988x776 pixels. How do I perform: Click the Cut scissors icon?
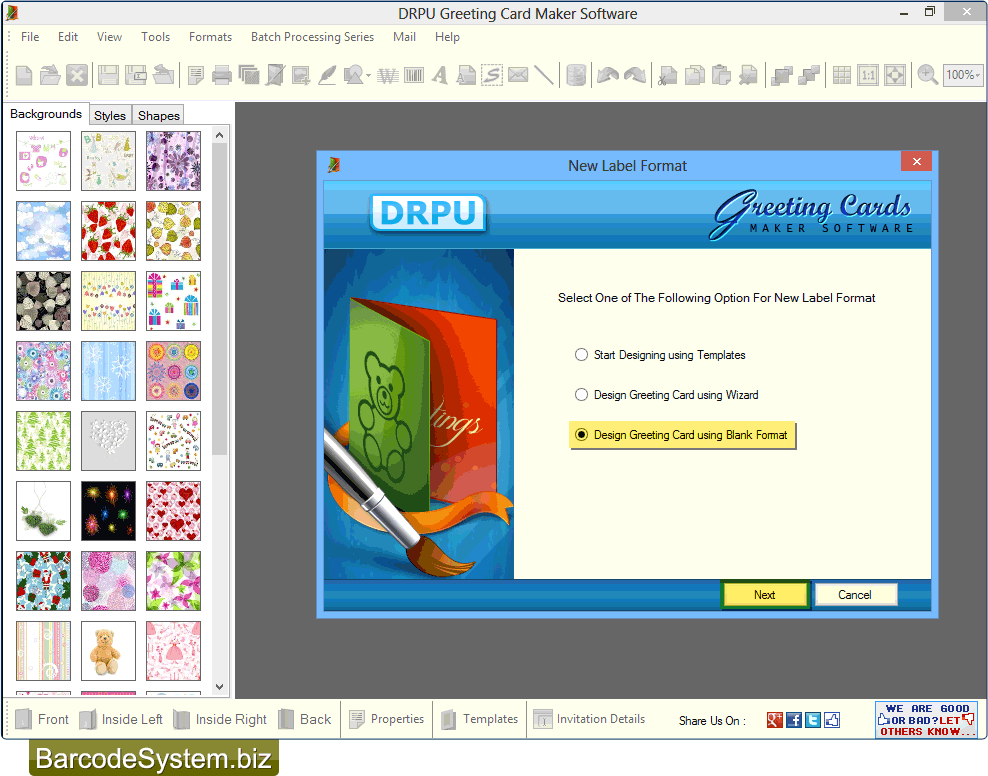[x=667, y=76]
